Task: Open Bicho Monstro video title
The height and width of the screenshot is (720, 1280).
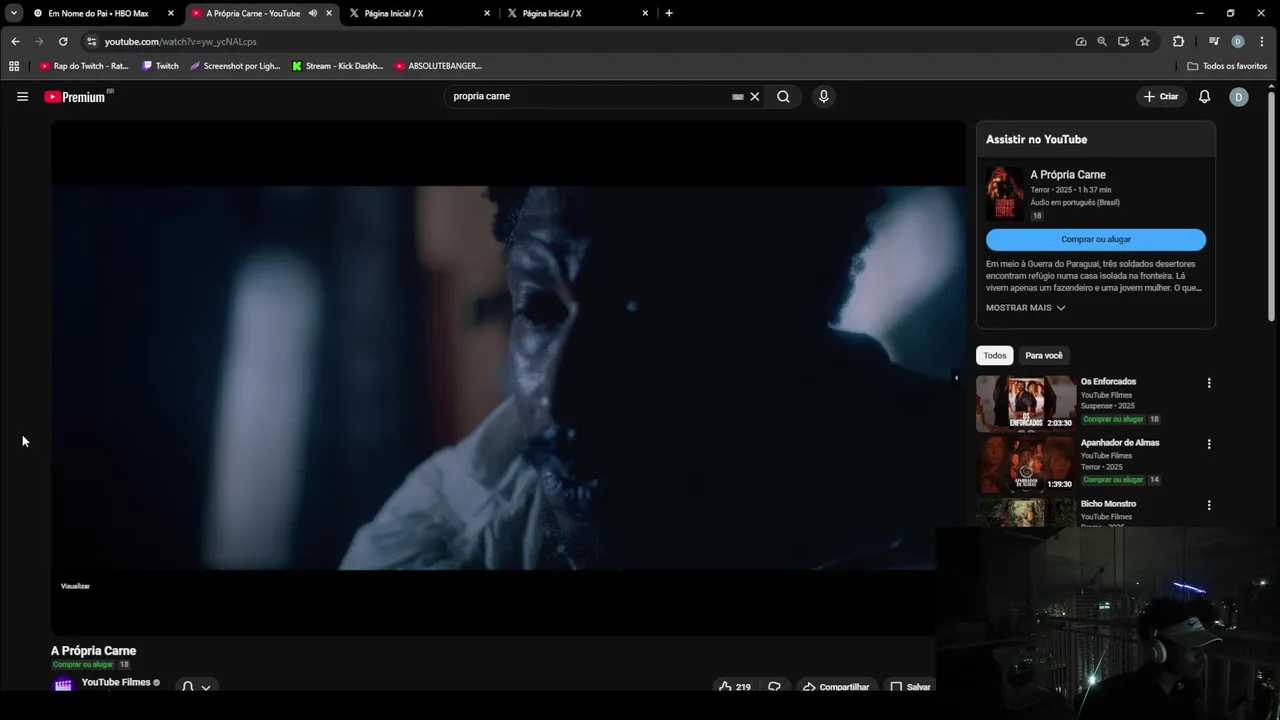Action: point(1108,504)
